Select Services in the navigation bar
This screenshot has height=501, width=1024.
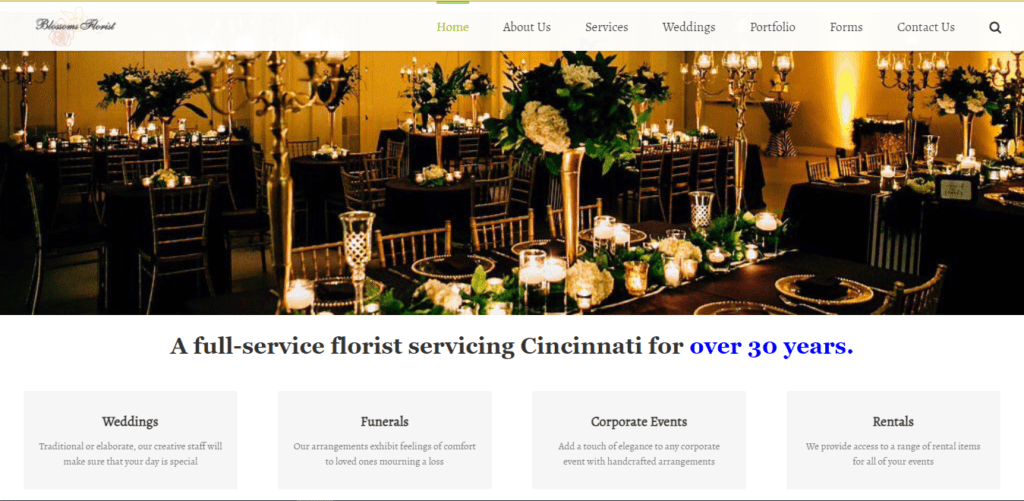click(x=607, y=27)
